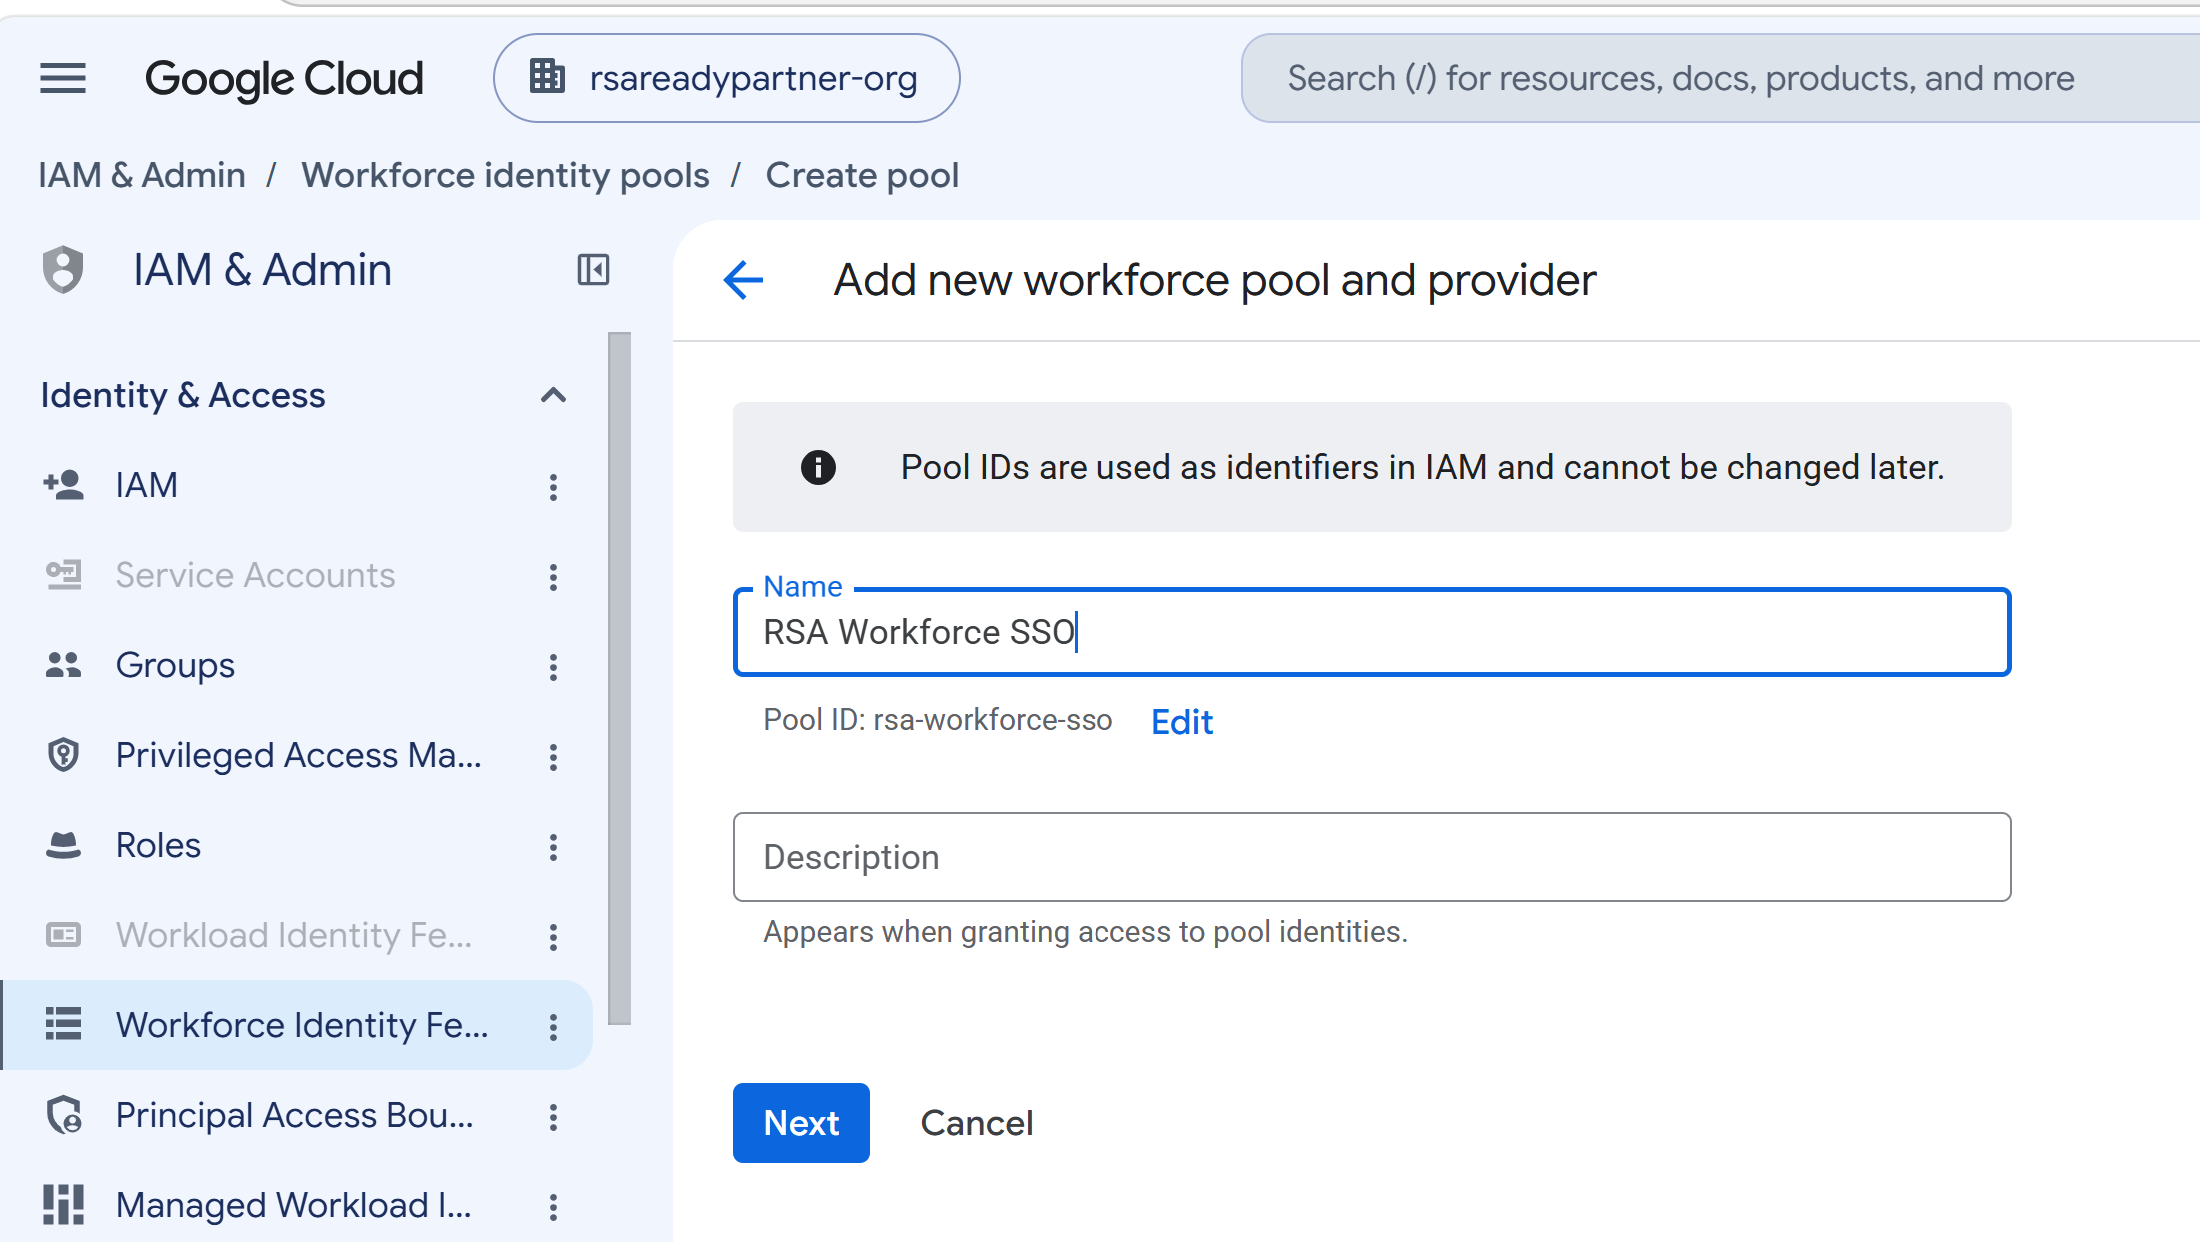Open Service Accounts page
The height and width of the screenshot is (1242, 2200).
click(x=255, y=575)
